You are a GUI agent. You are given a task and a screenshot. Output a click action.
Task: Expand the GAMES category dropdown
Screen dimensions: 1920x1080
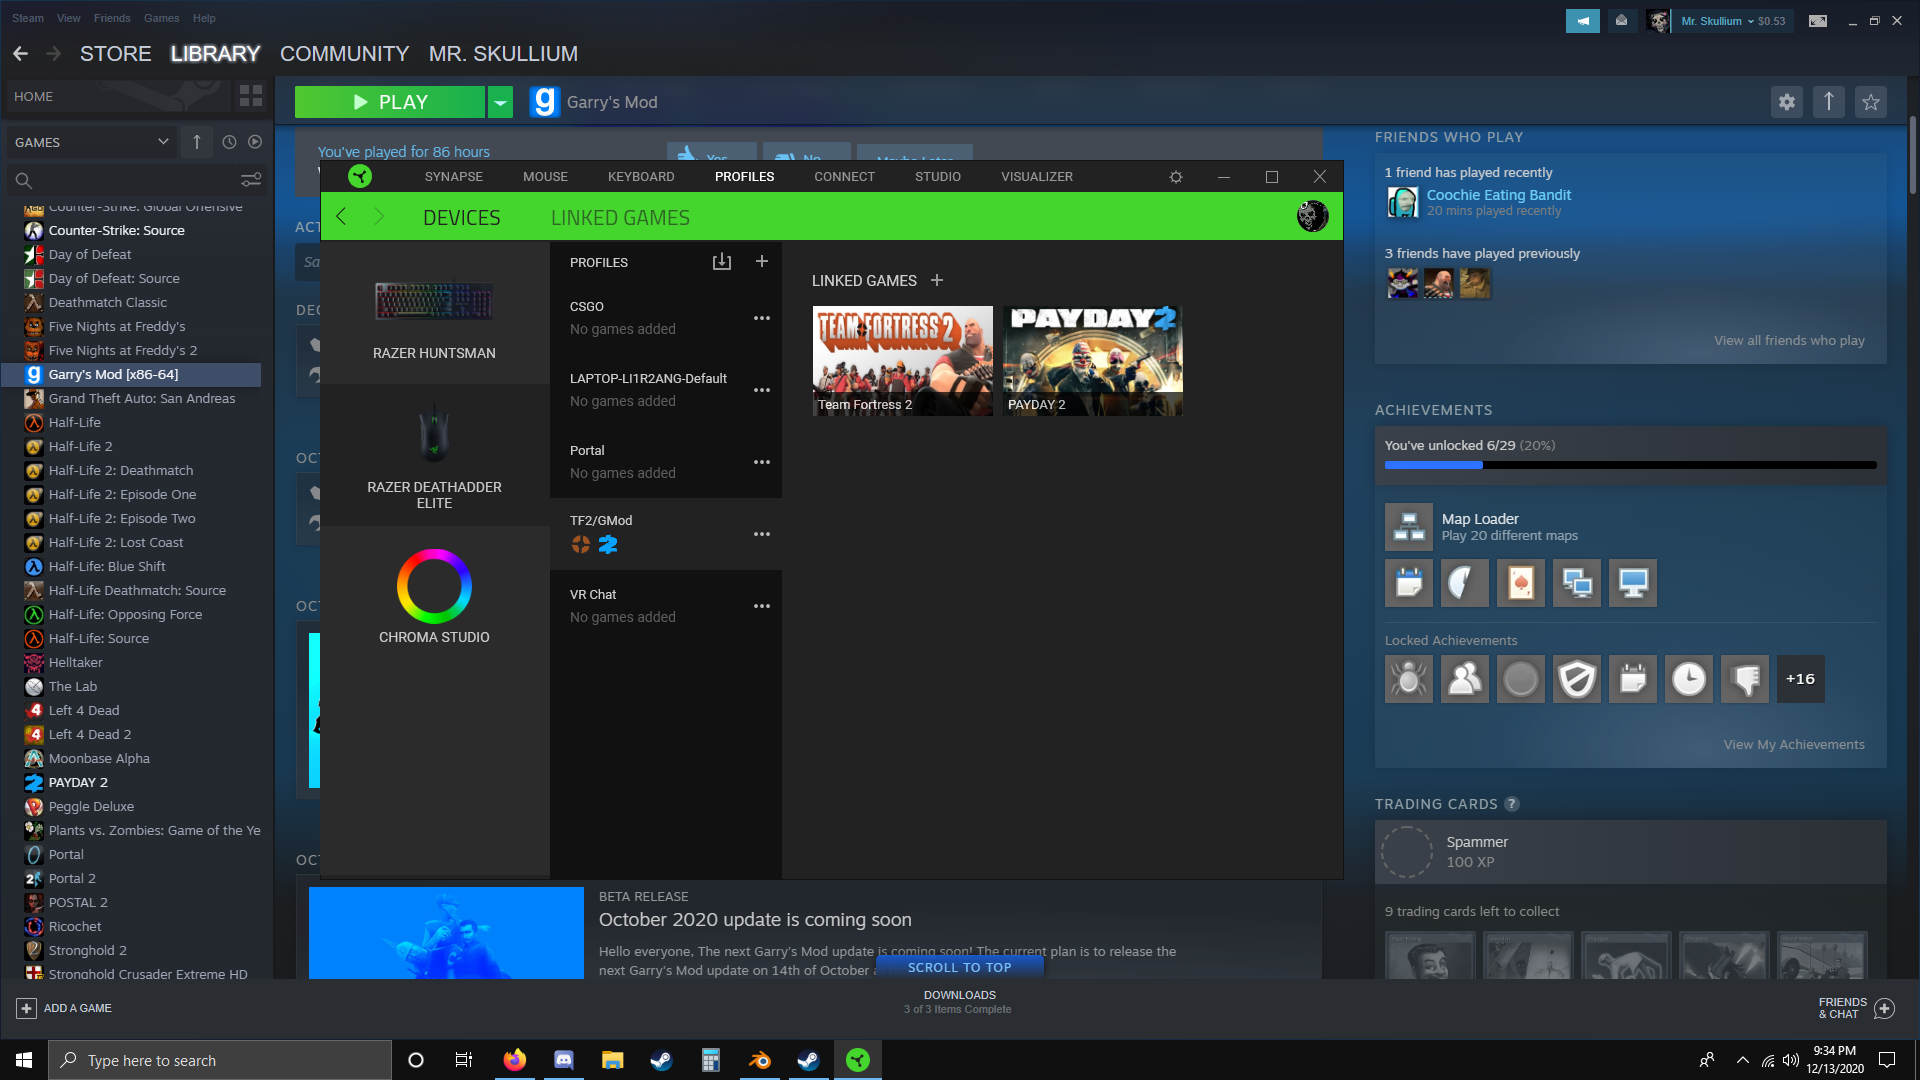coord(163,142)
